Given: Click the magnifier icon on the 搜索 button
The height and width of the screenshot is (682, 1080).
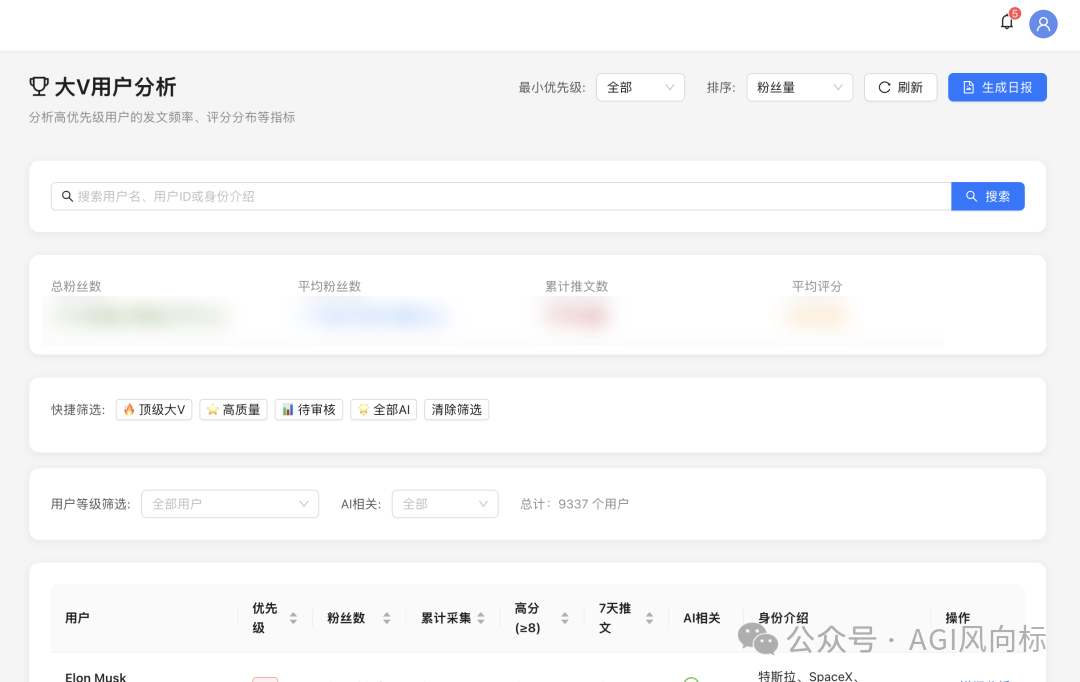Looking at the screenshot, I should click(x=969, y=196).
